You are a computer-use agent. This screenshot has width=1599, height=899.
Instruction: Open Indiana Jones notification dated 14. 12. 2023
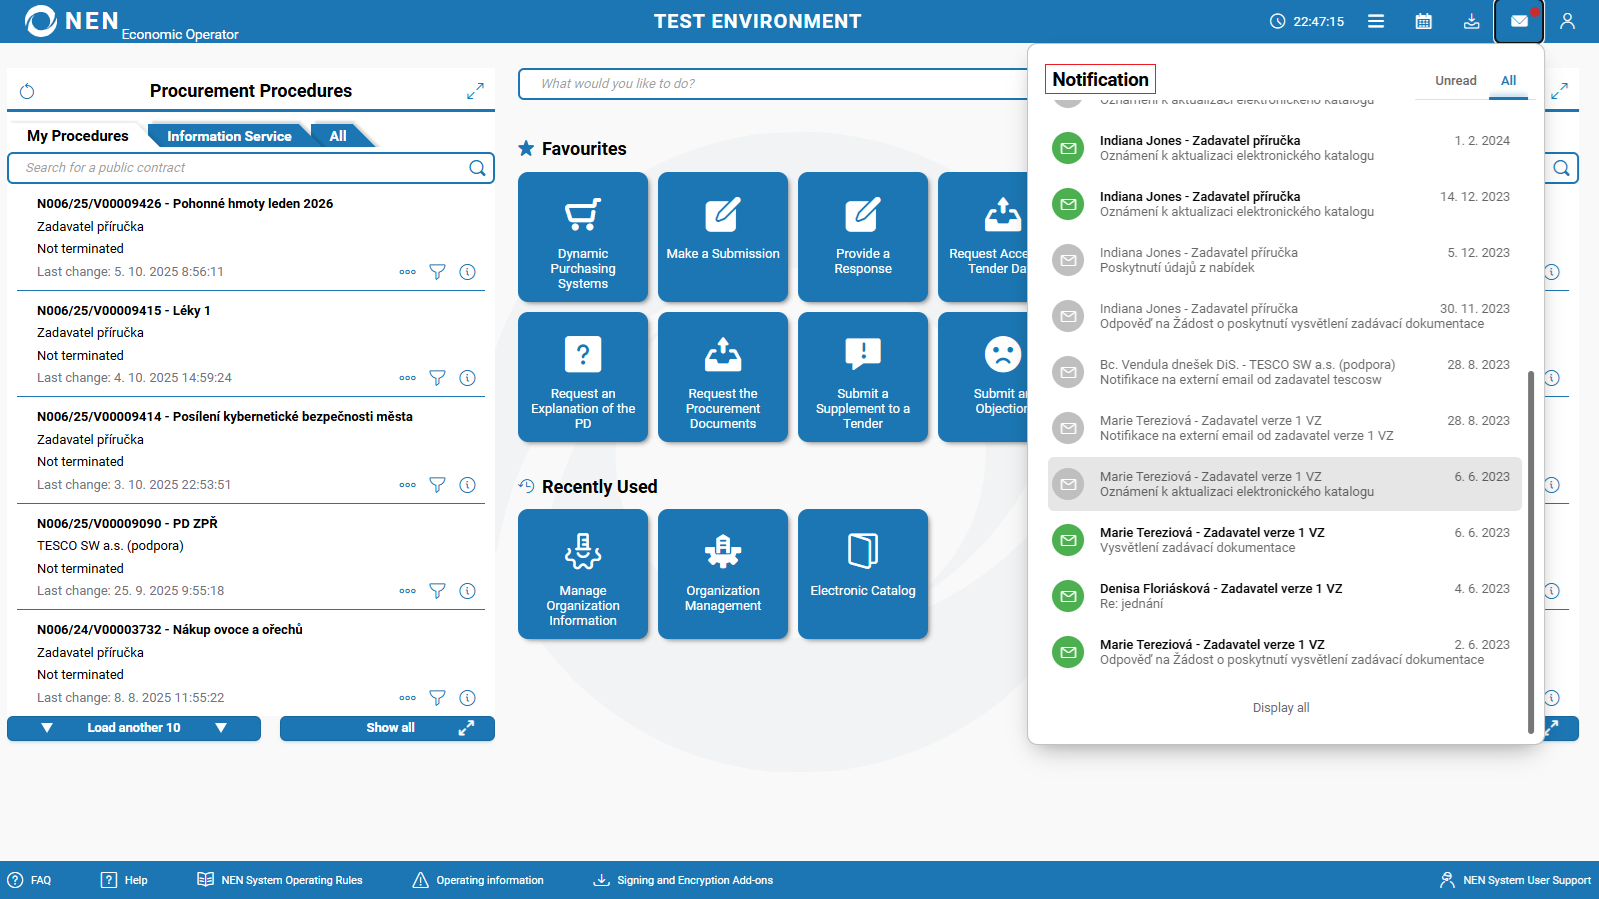(1285, 204)
